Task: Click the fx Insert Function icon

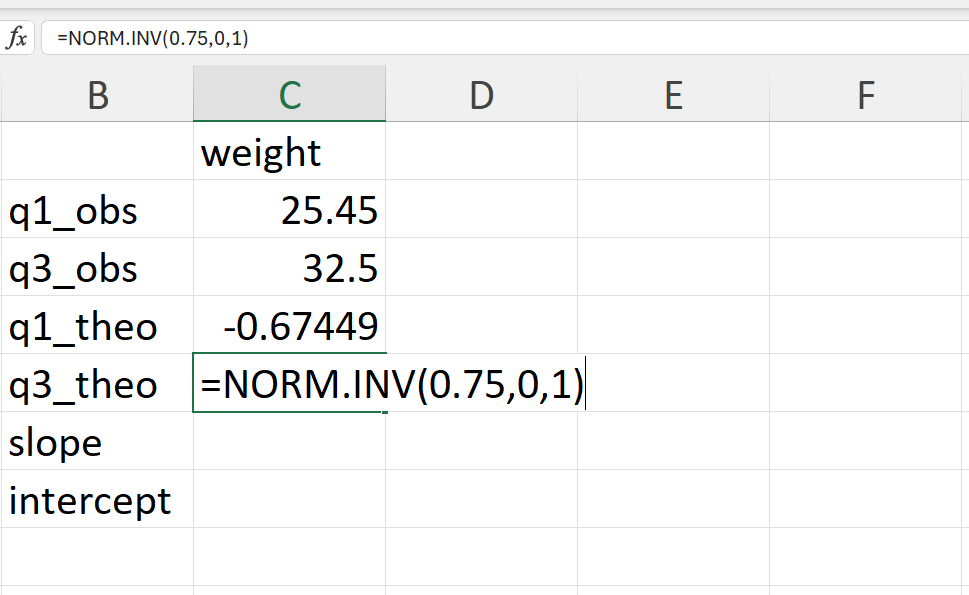Action: point(17,38)
